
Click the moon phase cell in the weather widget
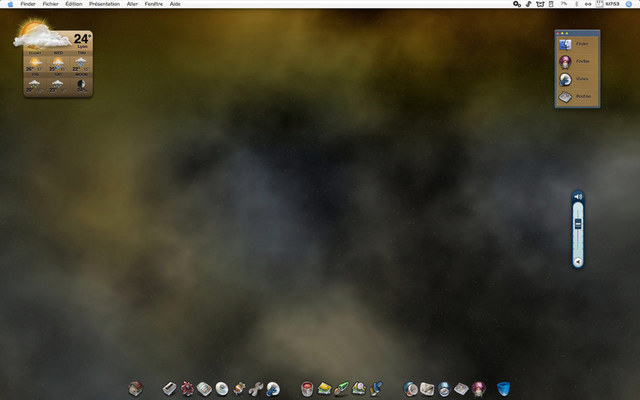pos(80,85)
